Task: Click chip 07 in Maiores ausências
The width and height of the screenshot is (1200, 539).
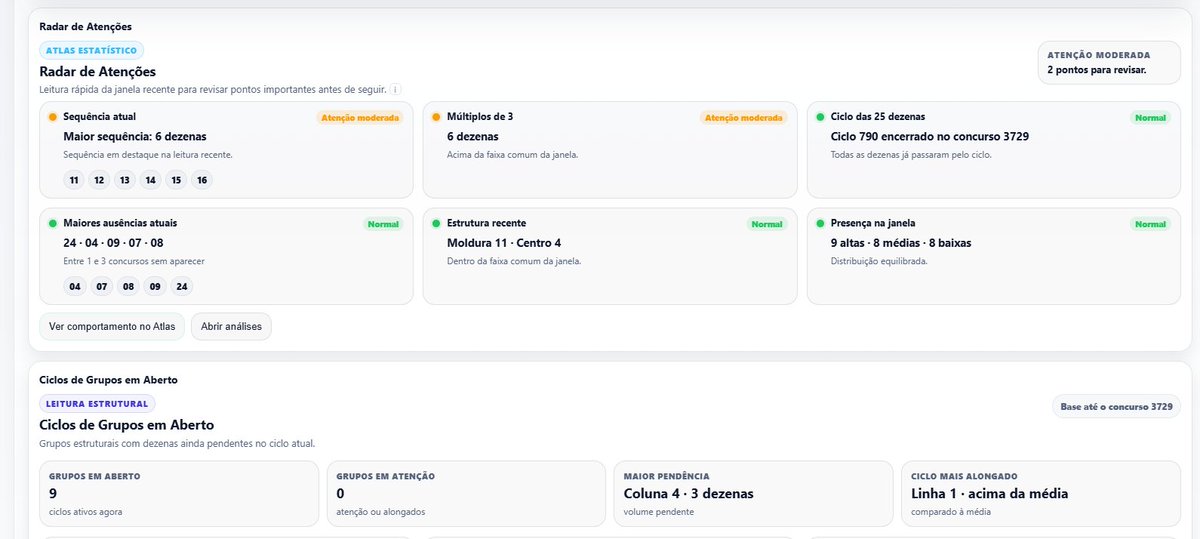Action: tap(101, 286)
